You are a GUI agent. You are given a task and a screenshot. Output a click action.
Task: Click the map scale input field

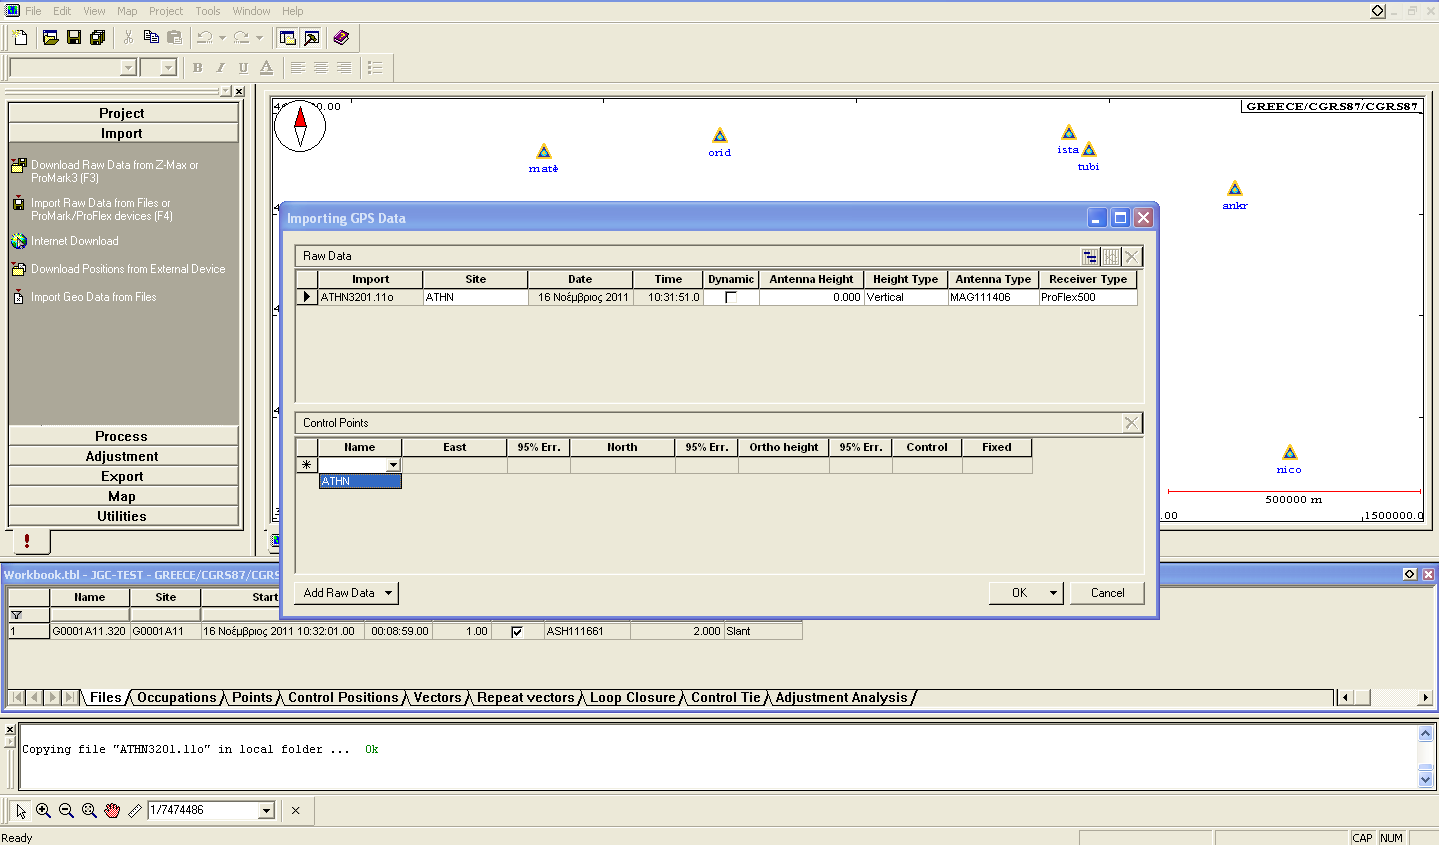coord(203,810)
